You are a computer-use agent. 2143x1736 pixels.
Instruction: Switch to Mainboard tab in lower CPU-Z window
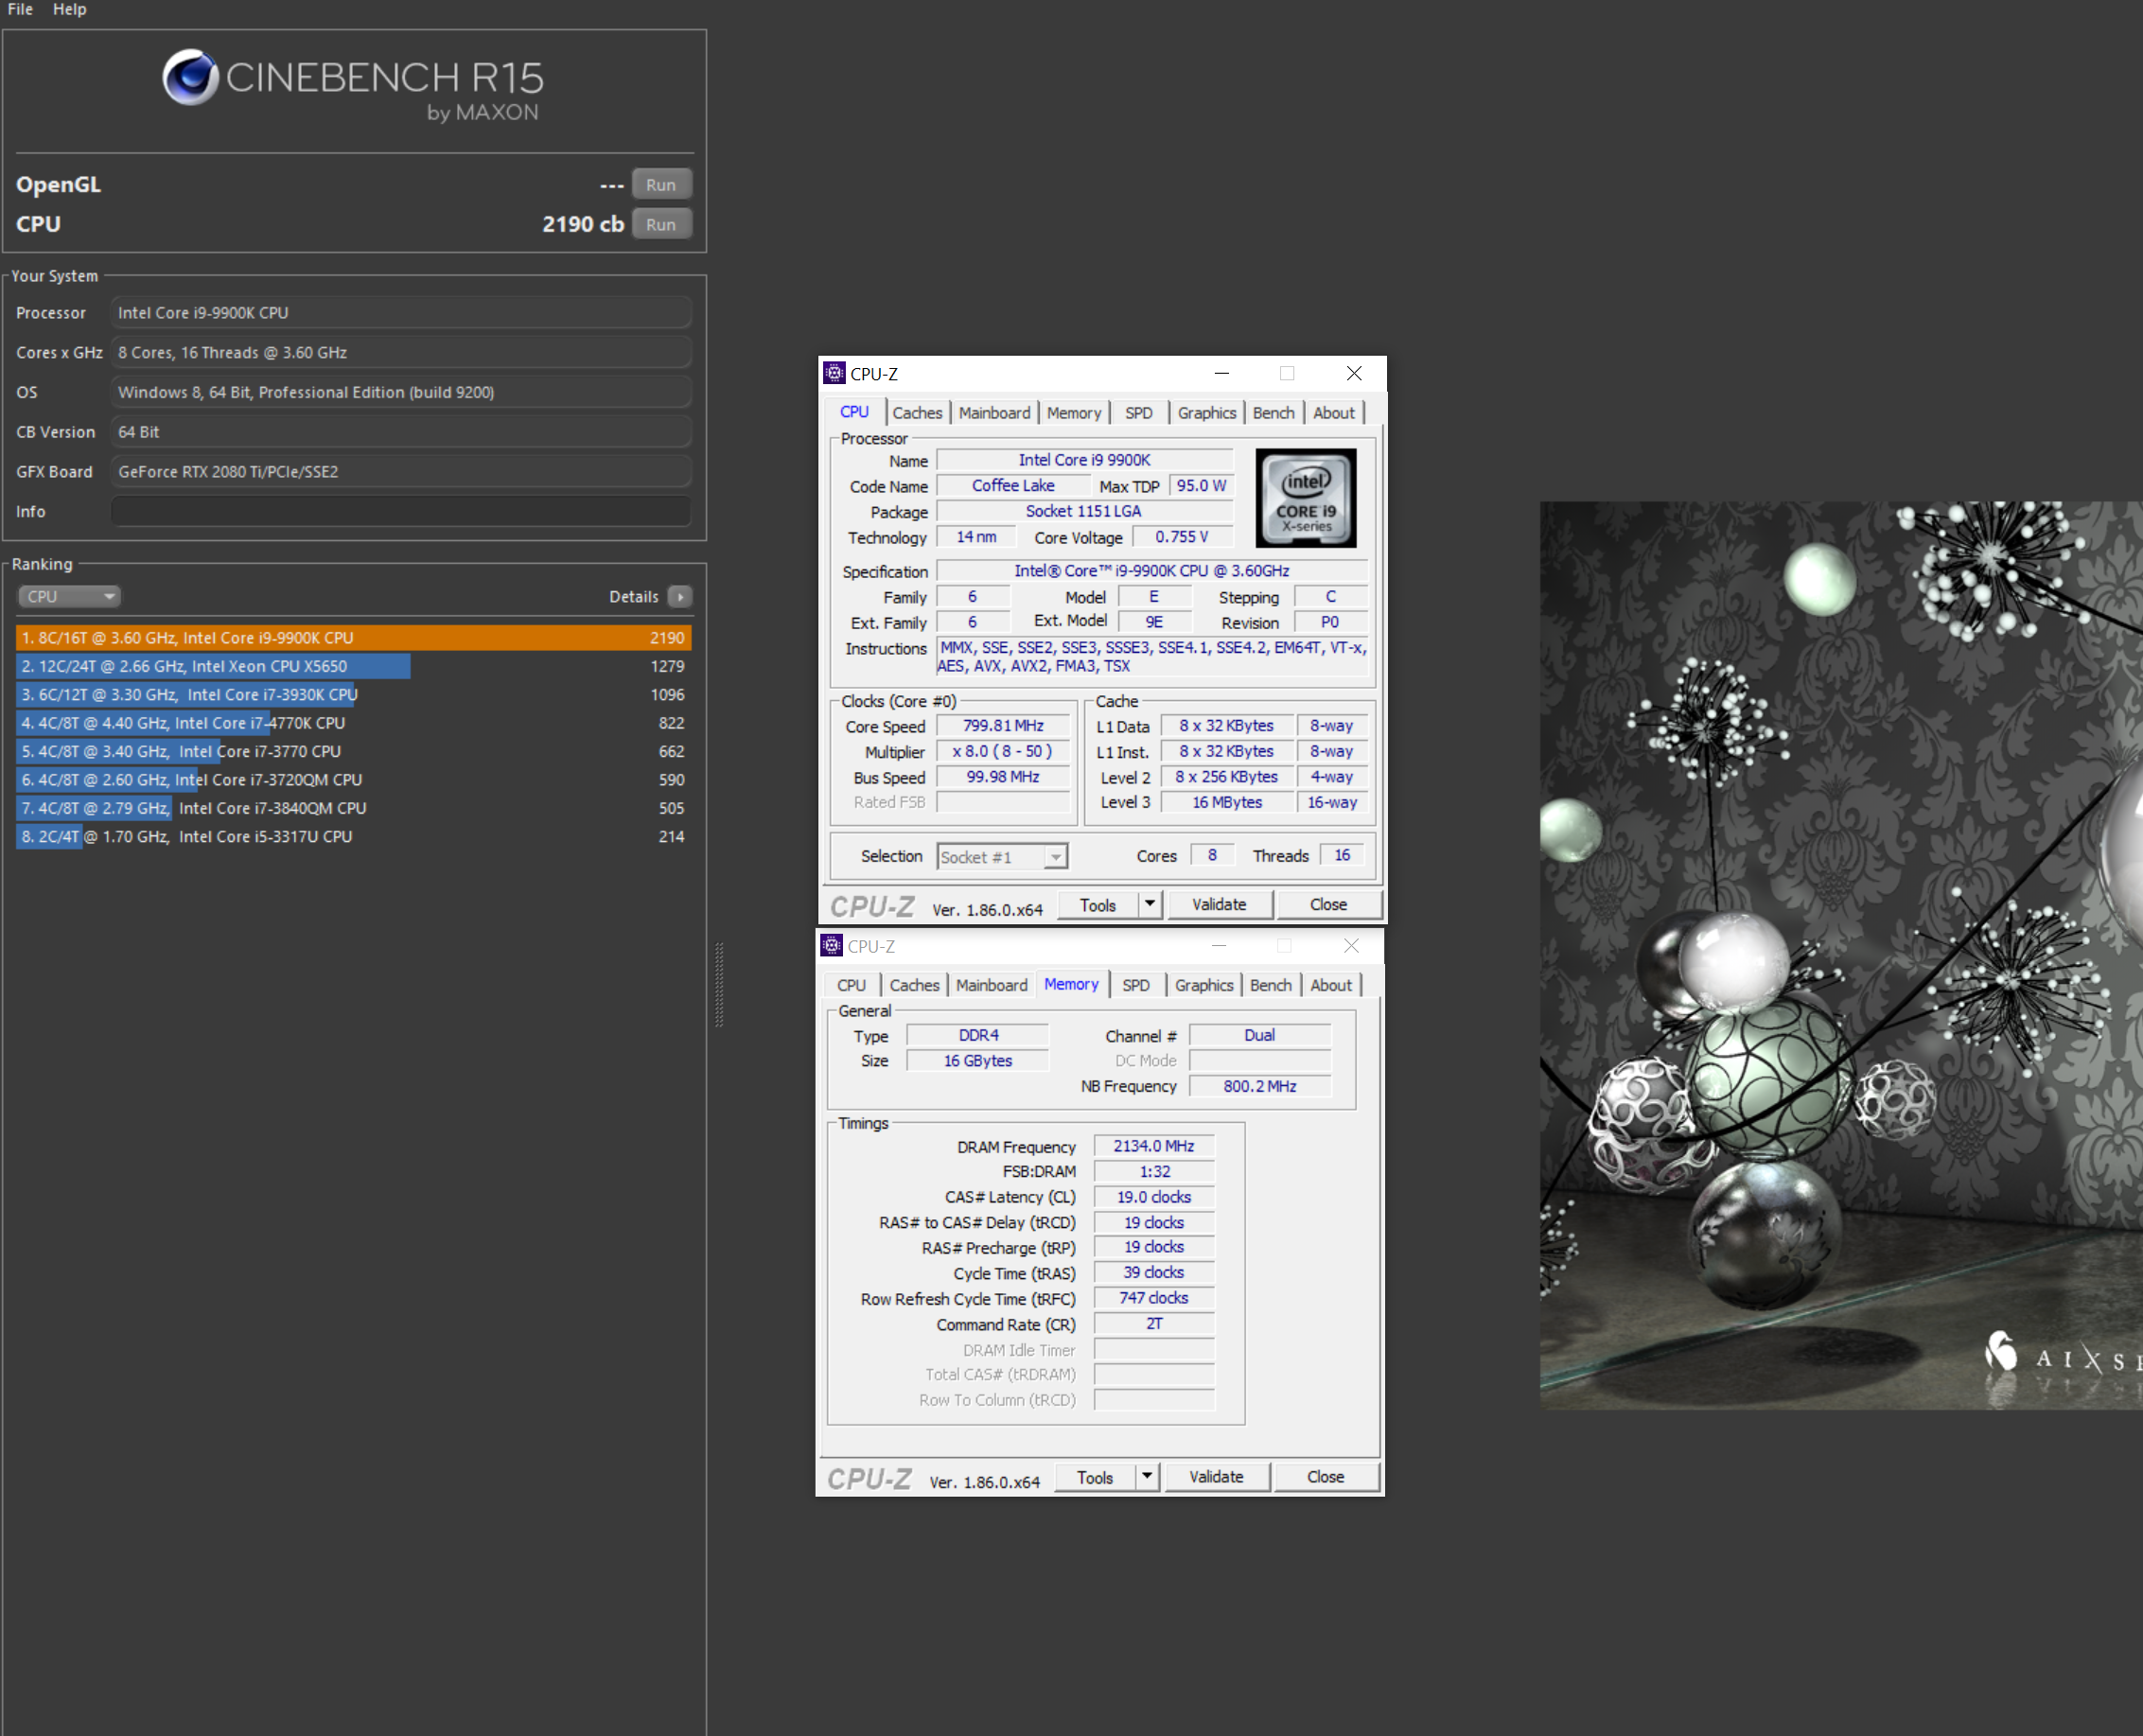point(991,986)
